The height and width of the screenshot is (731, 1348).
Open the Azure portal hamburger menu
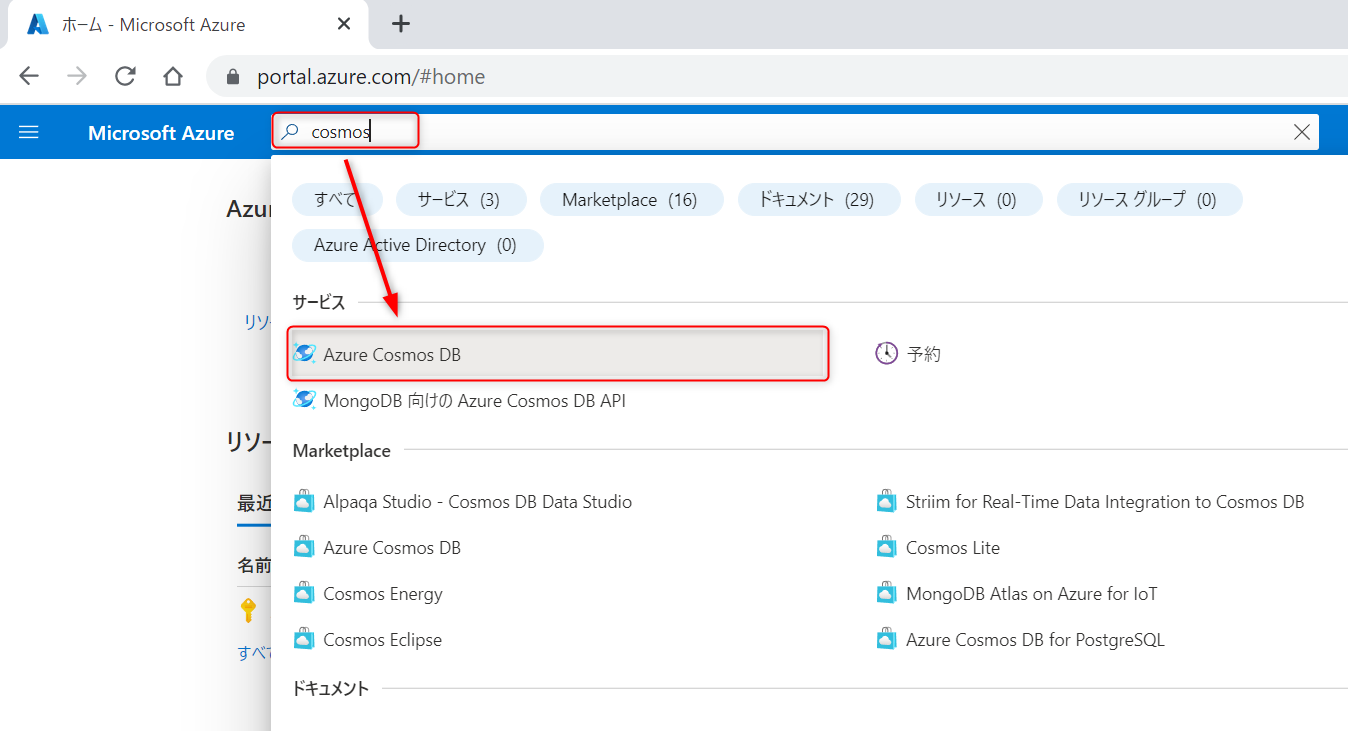(x=28, y=131)
